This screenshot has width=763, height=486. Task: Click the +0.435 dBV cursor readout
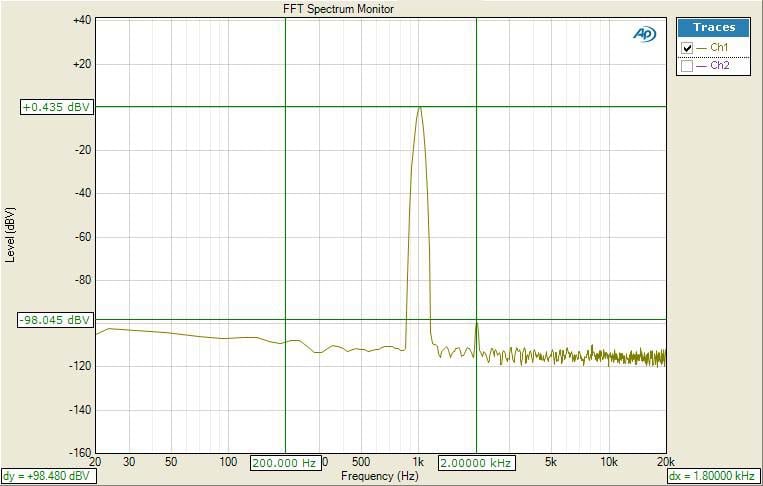57,107
